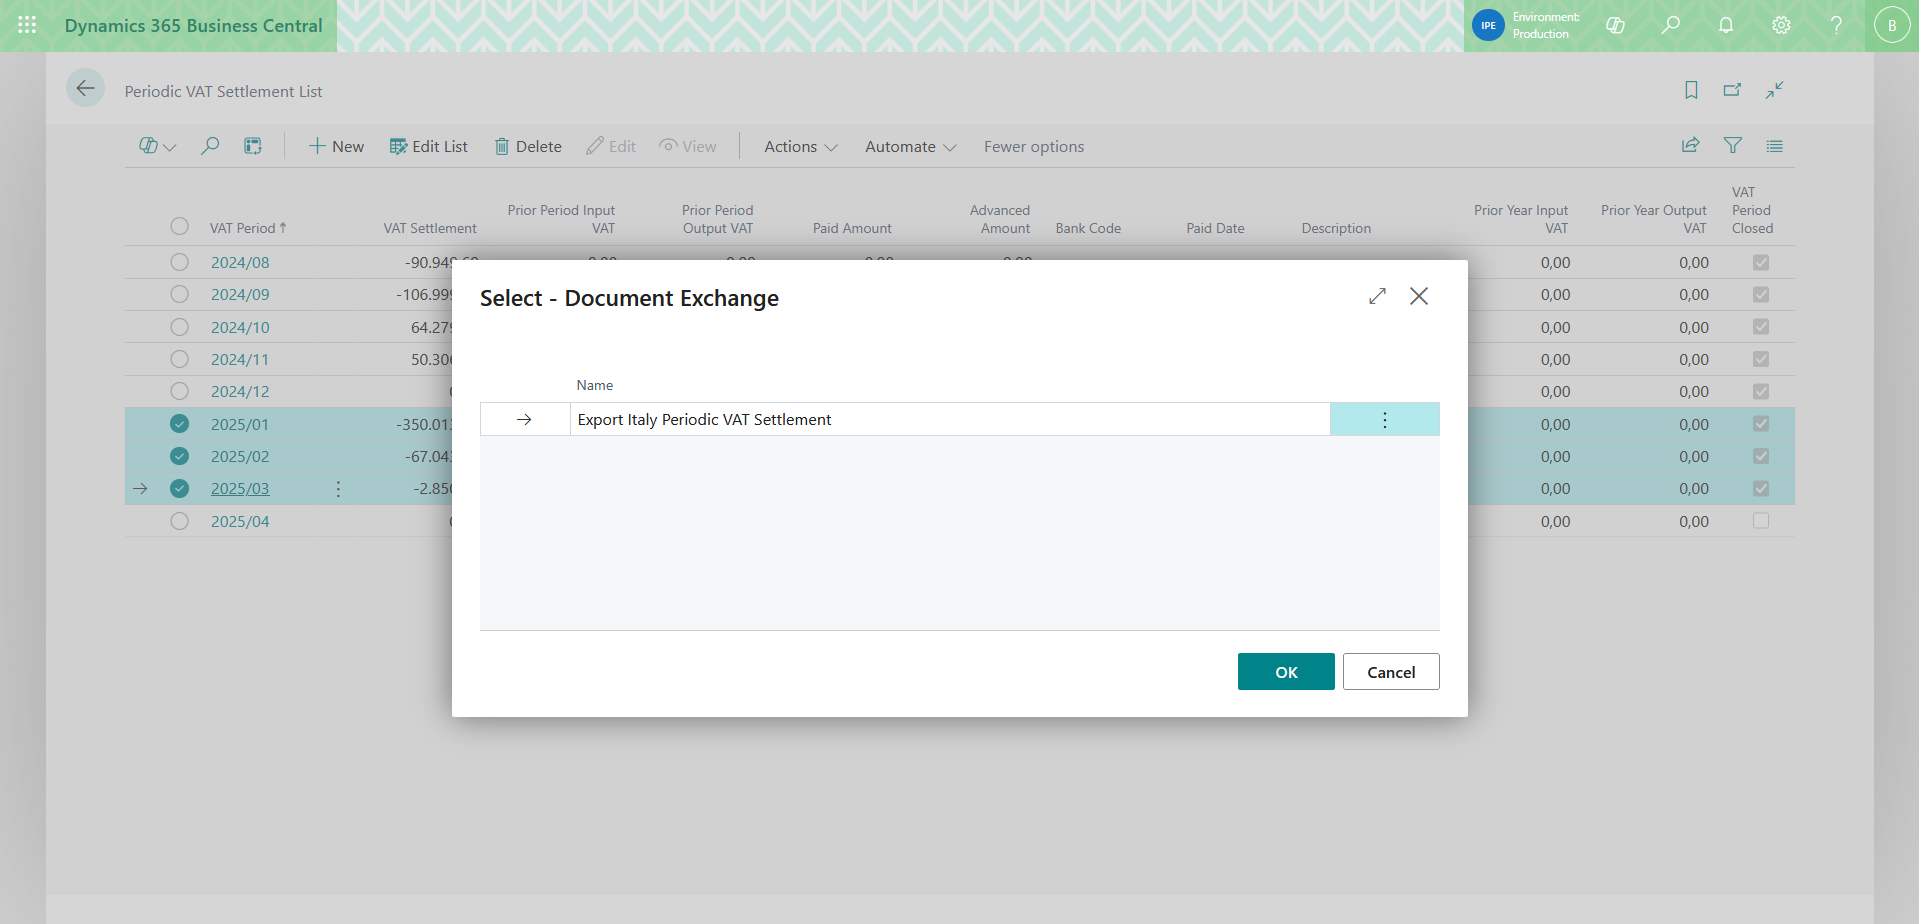Open the 2024/11 VAT period link
This screenshot has width=1919, height=924.
240,359
